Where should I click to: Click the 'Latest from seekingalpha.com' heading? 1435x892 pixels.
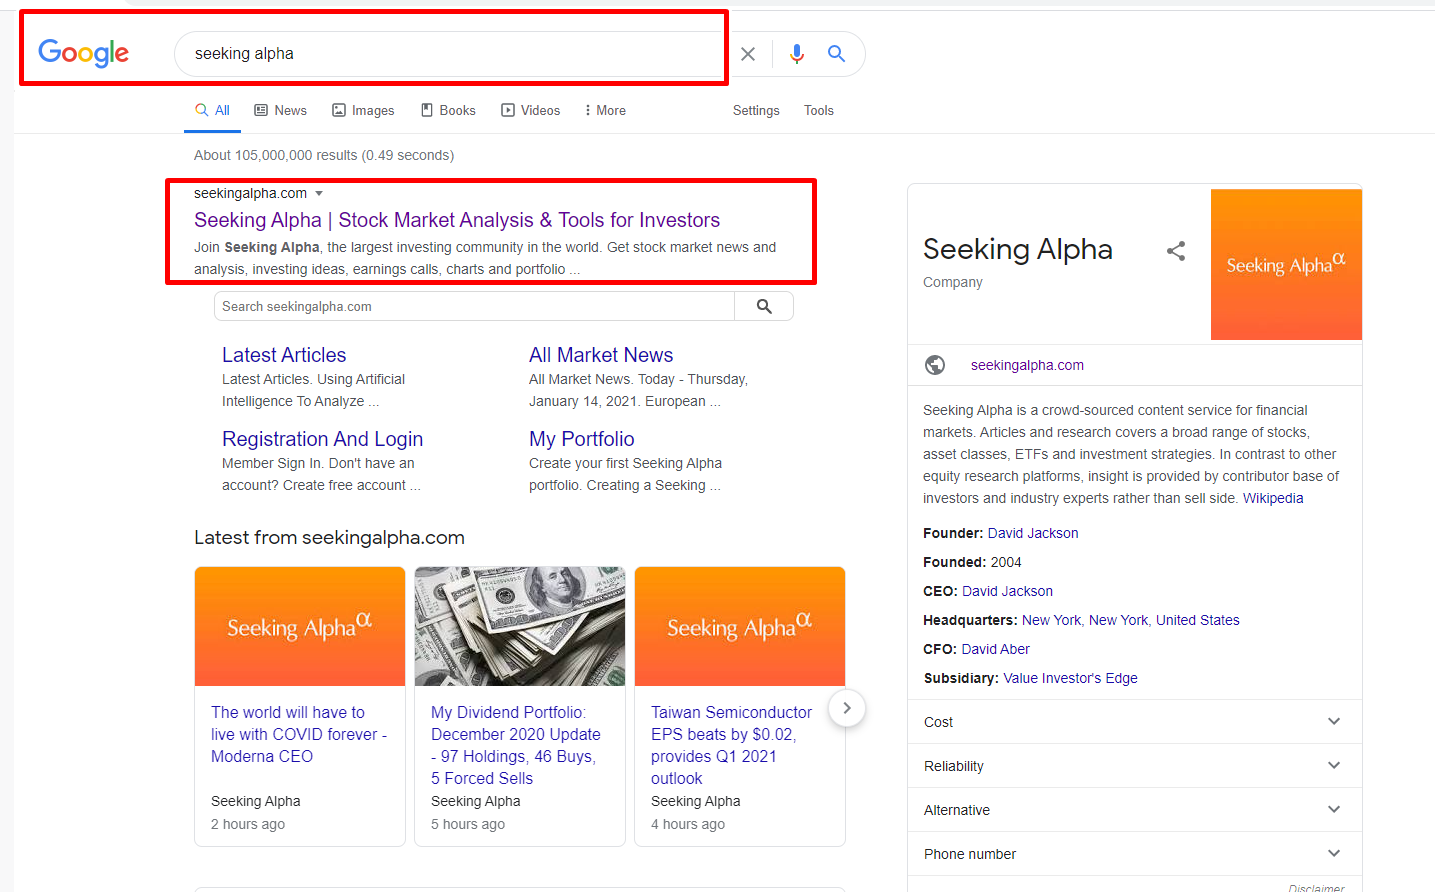pos(329,538)
